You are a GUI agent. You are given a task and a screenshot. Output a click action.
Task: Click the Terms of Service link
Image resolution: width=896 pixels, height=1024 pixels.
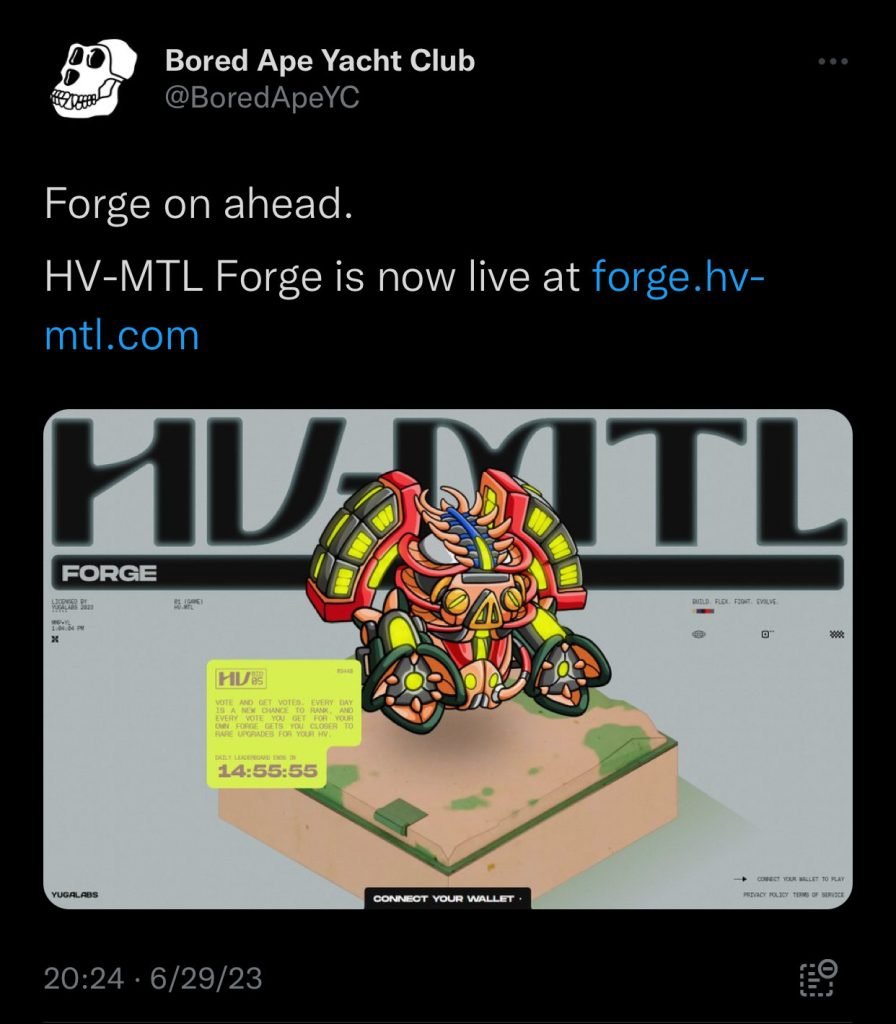point(818,895)
